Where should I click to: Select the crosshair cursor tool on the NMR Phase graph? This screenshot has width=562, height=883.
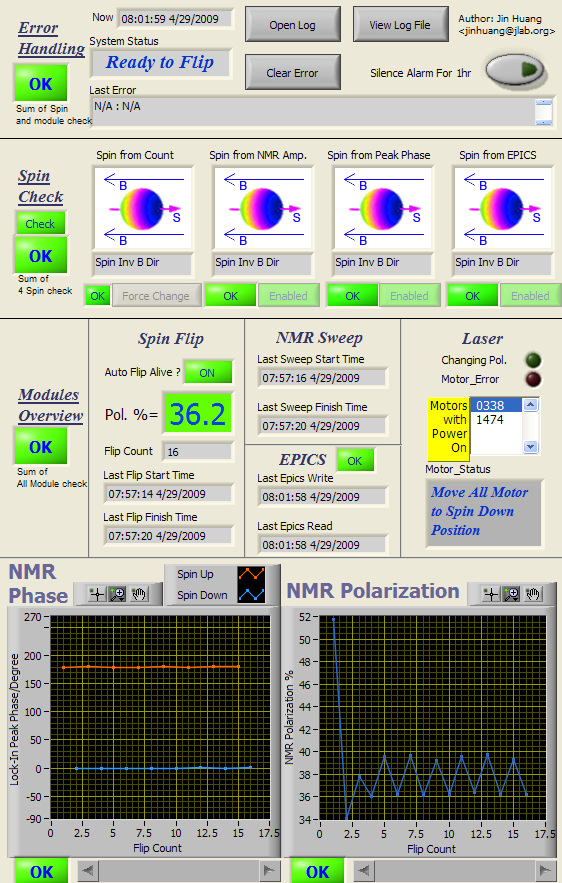[97, 594]
